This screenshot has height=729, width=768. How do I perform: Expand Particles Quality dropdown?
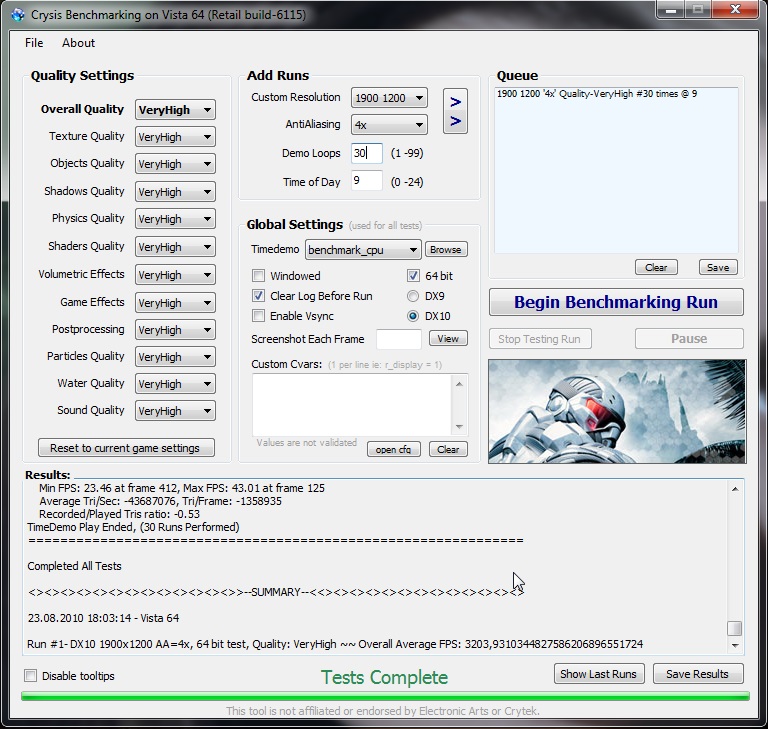[x=175, y=357]
